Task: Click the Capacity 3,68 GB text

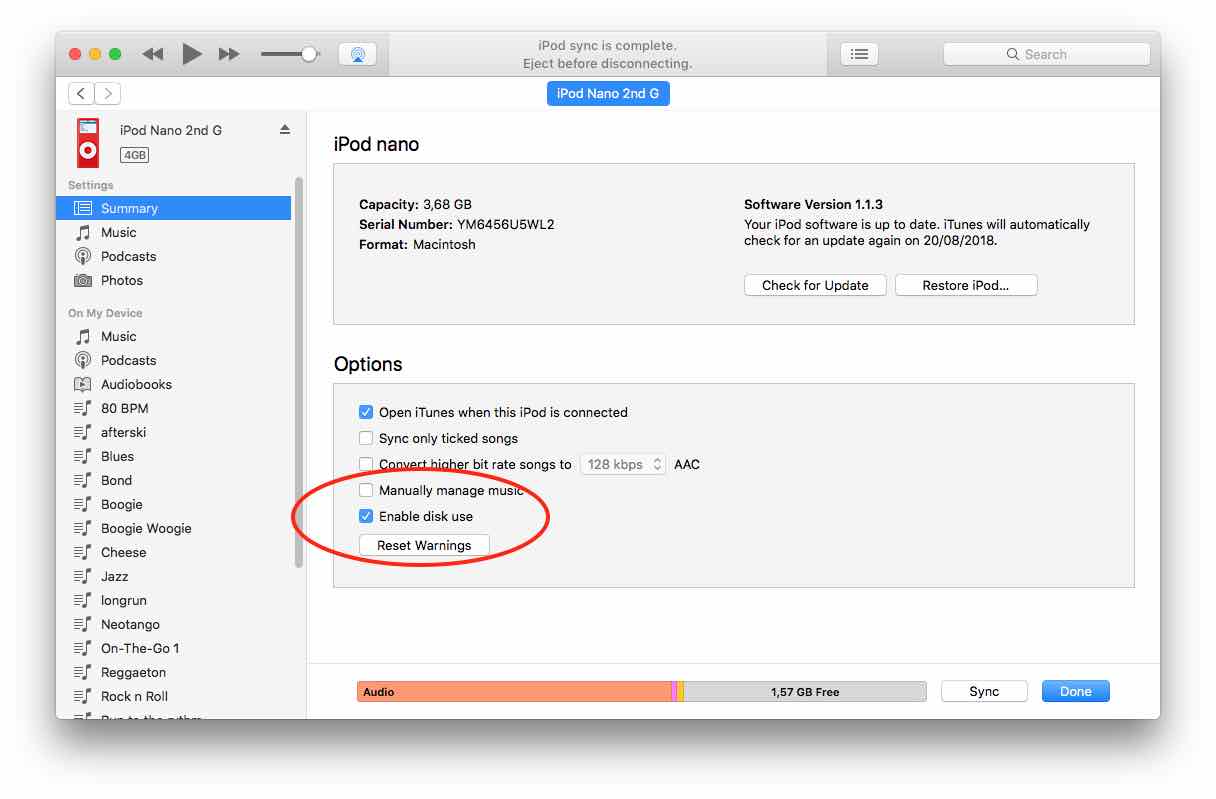Action: point(416,204)
